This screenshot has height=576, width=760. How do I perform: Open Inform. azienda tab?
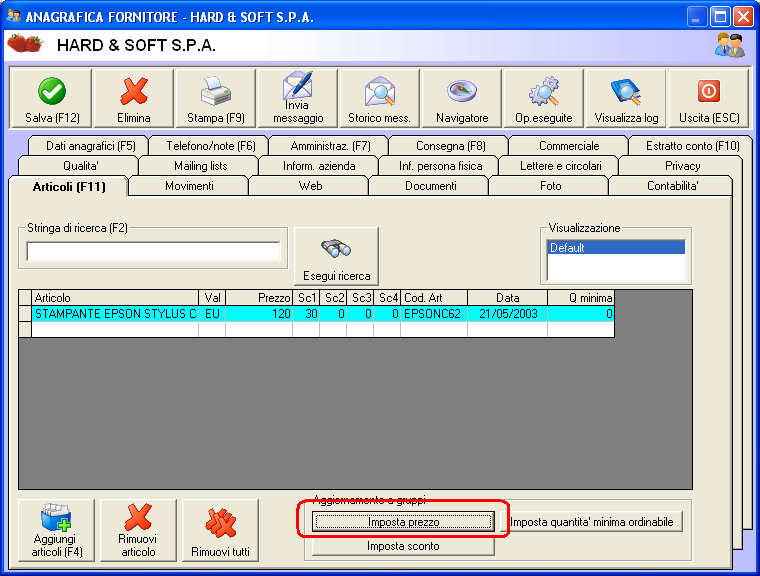click(319, 166)
